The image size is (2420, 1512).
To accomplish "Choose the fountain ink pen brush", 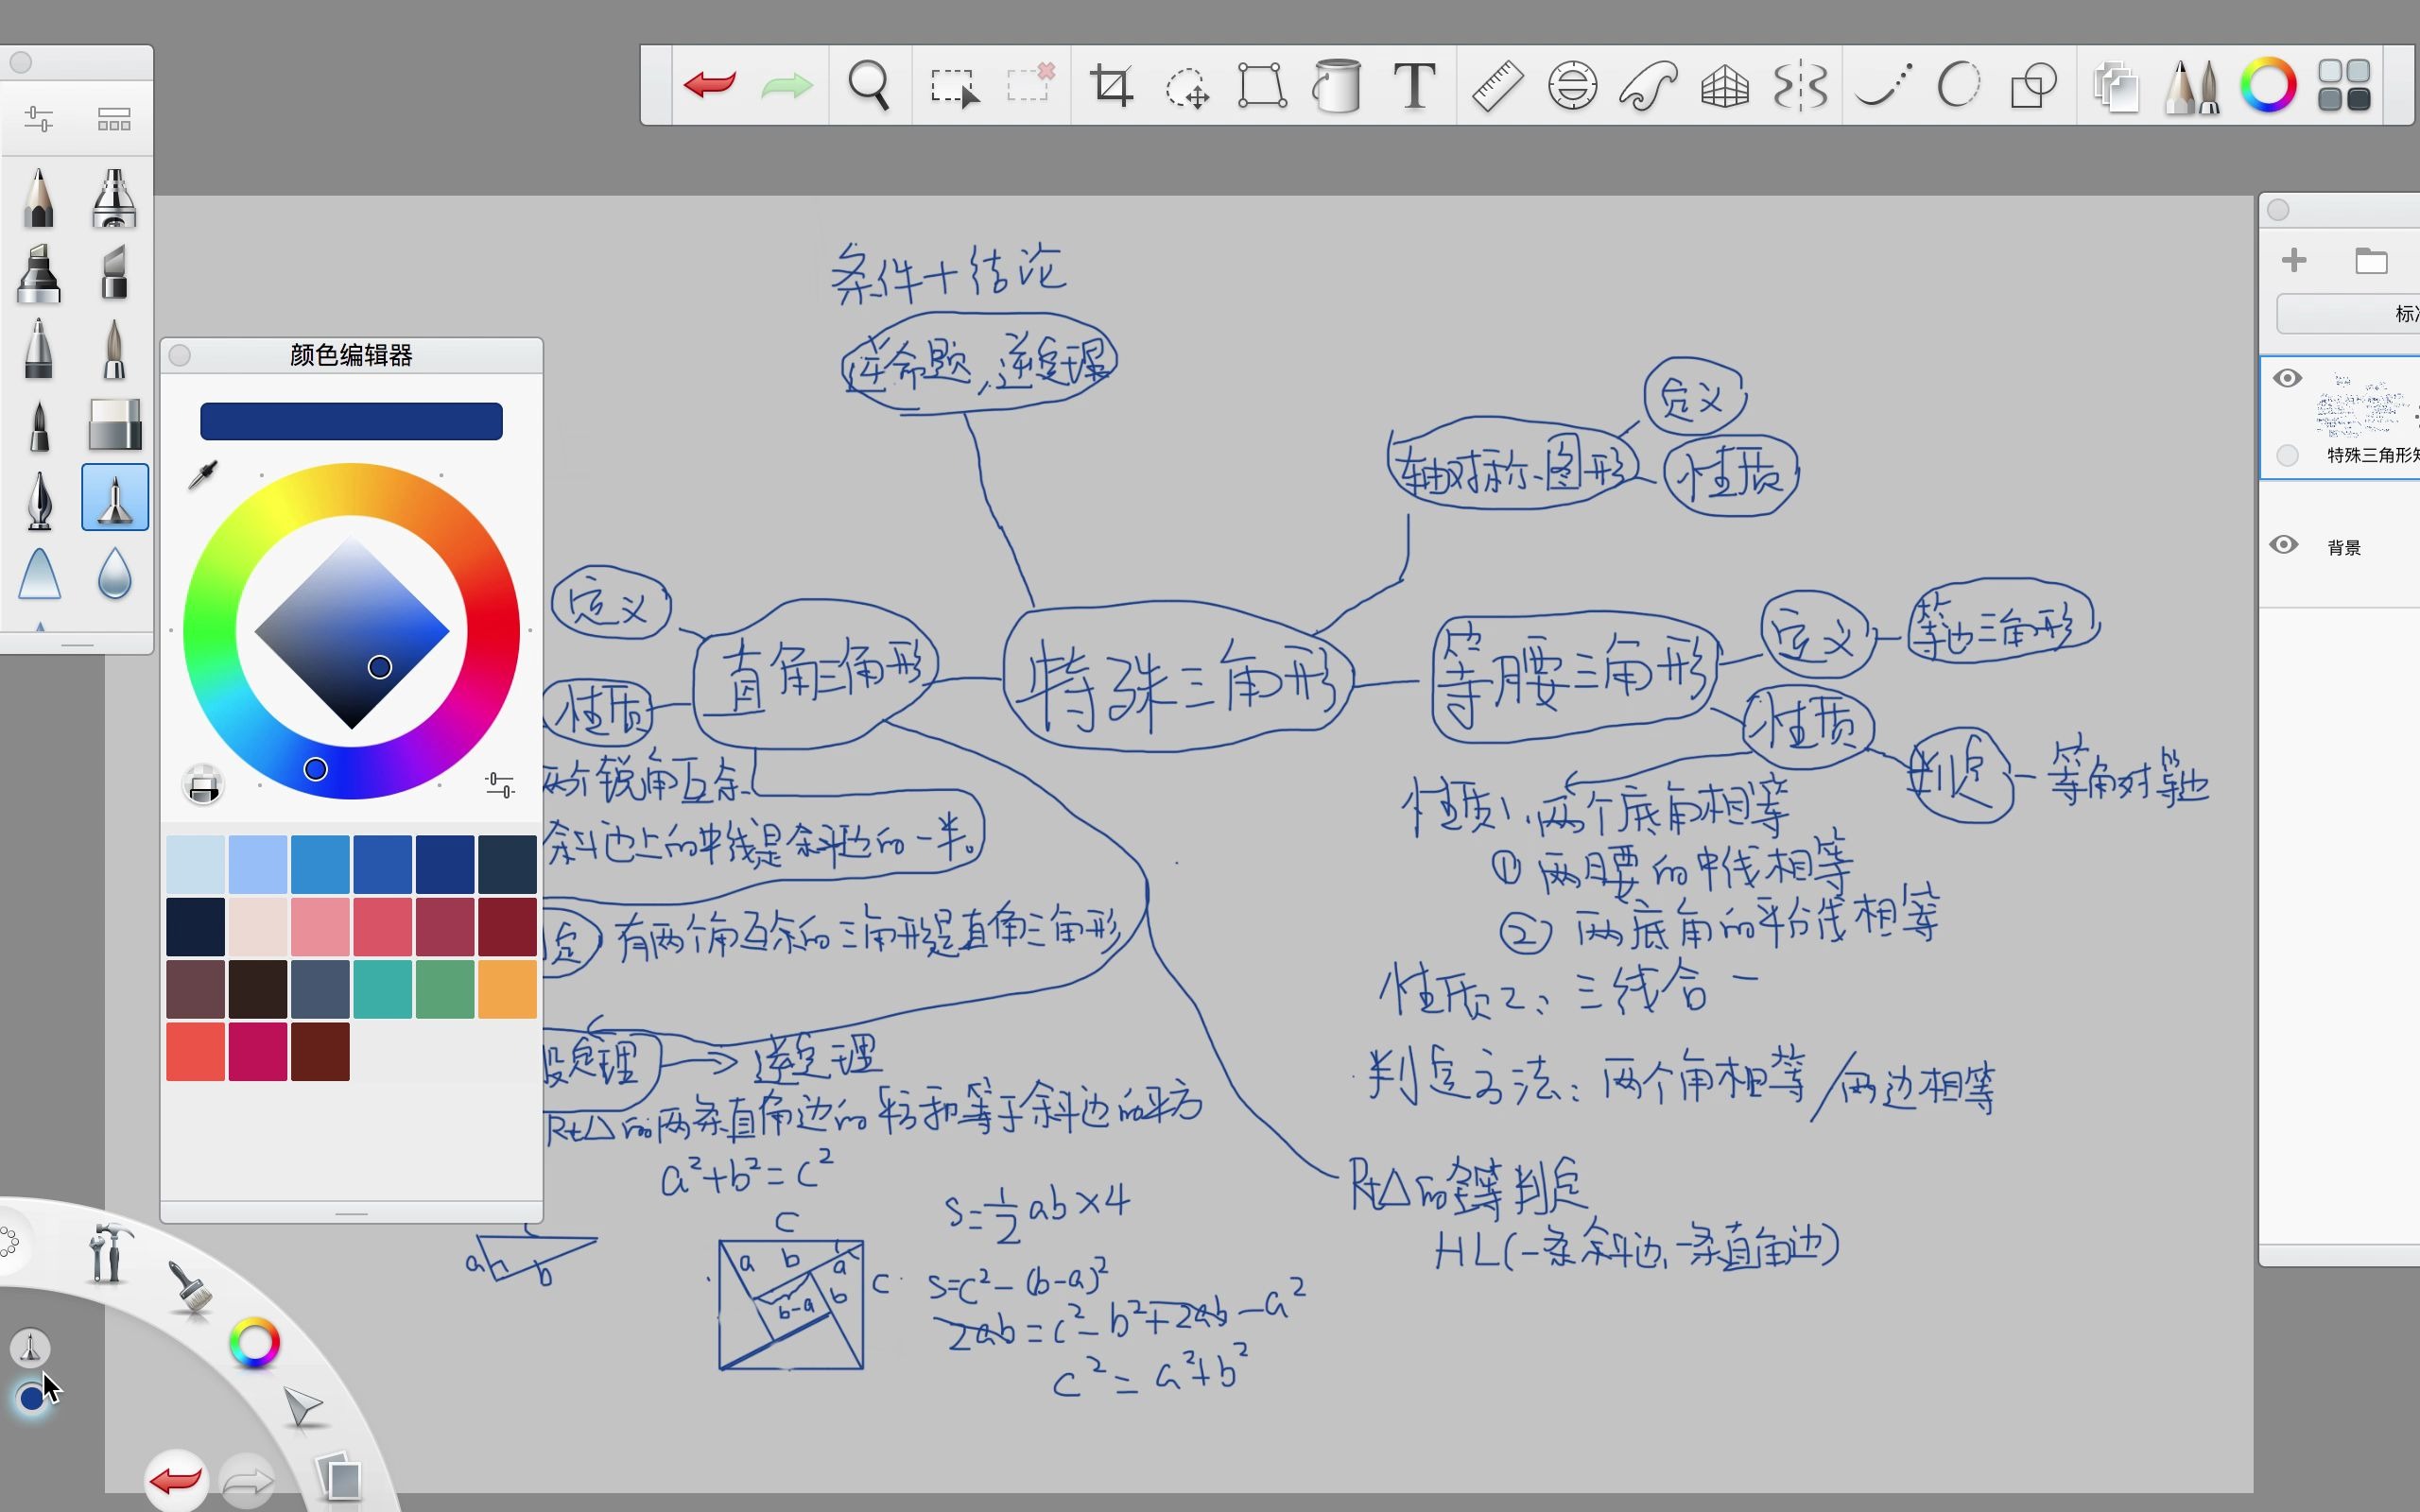I will [39, 499].
